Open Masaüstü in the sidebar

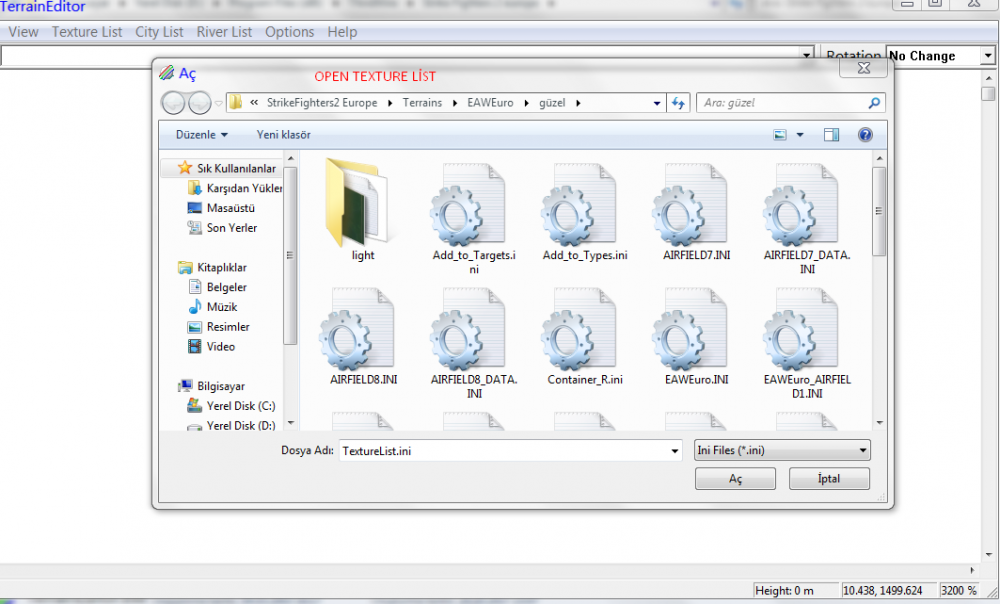tap(221, 208)
